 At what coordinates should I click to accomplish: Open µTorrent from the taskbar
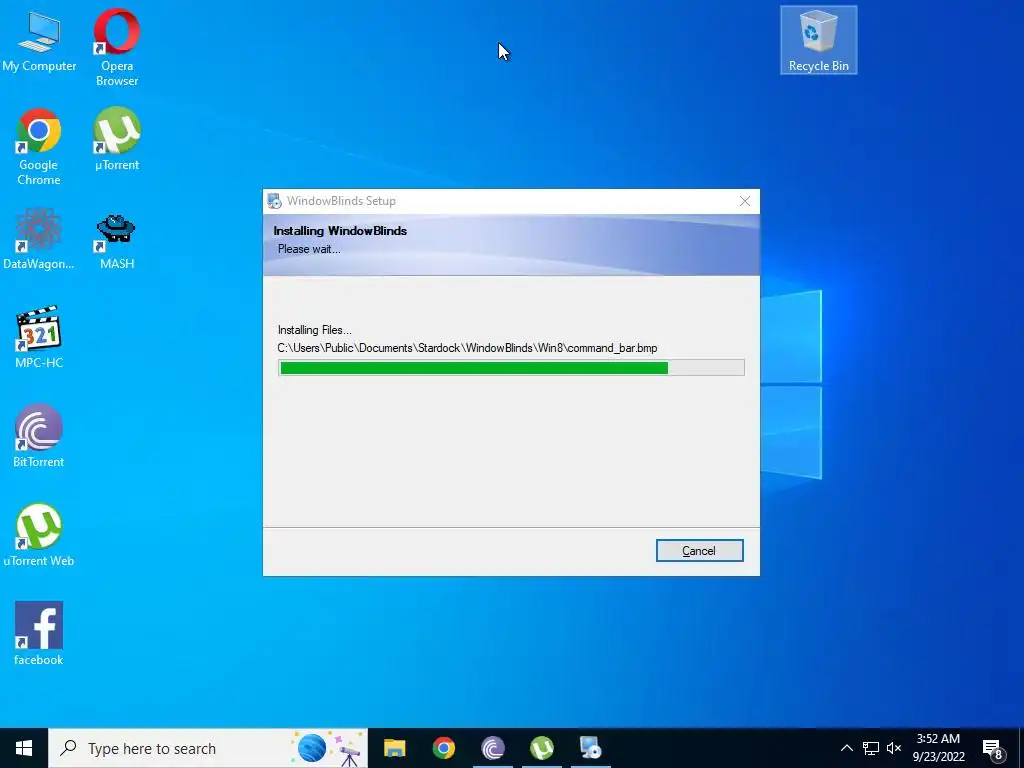tap(541, 748)
